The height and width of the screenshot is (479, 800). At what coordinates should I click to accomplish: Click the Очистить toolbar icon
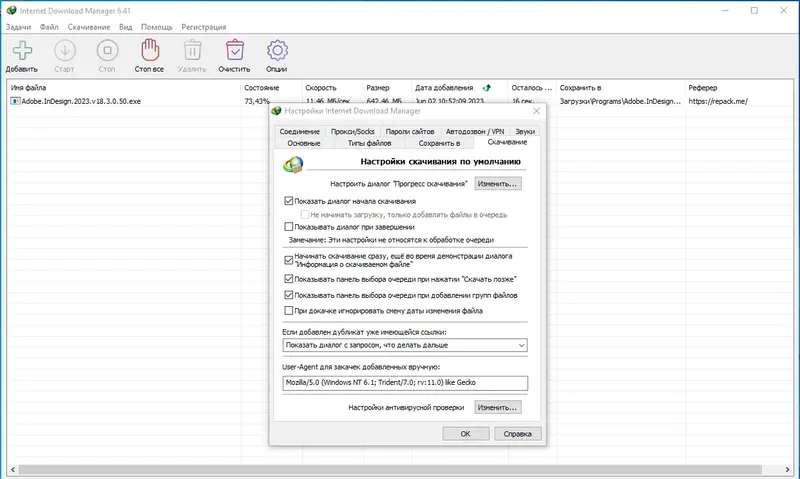coord(235,50)
